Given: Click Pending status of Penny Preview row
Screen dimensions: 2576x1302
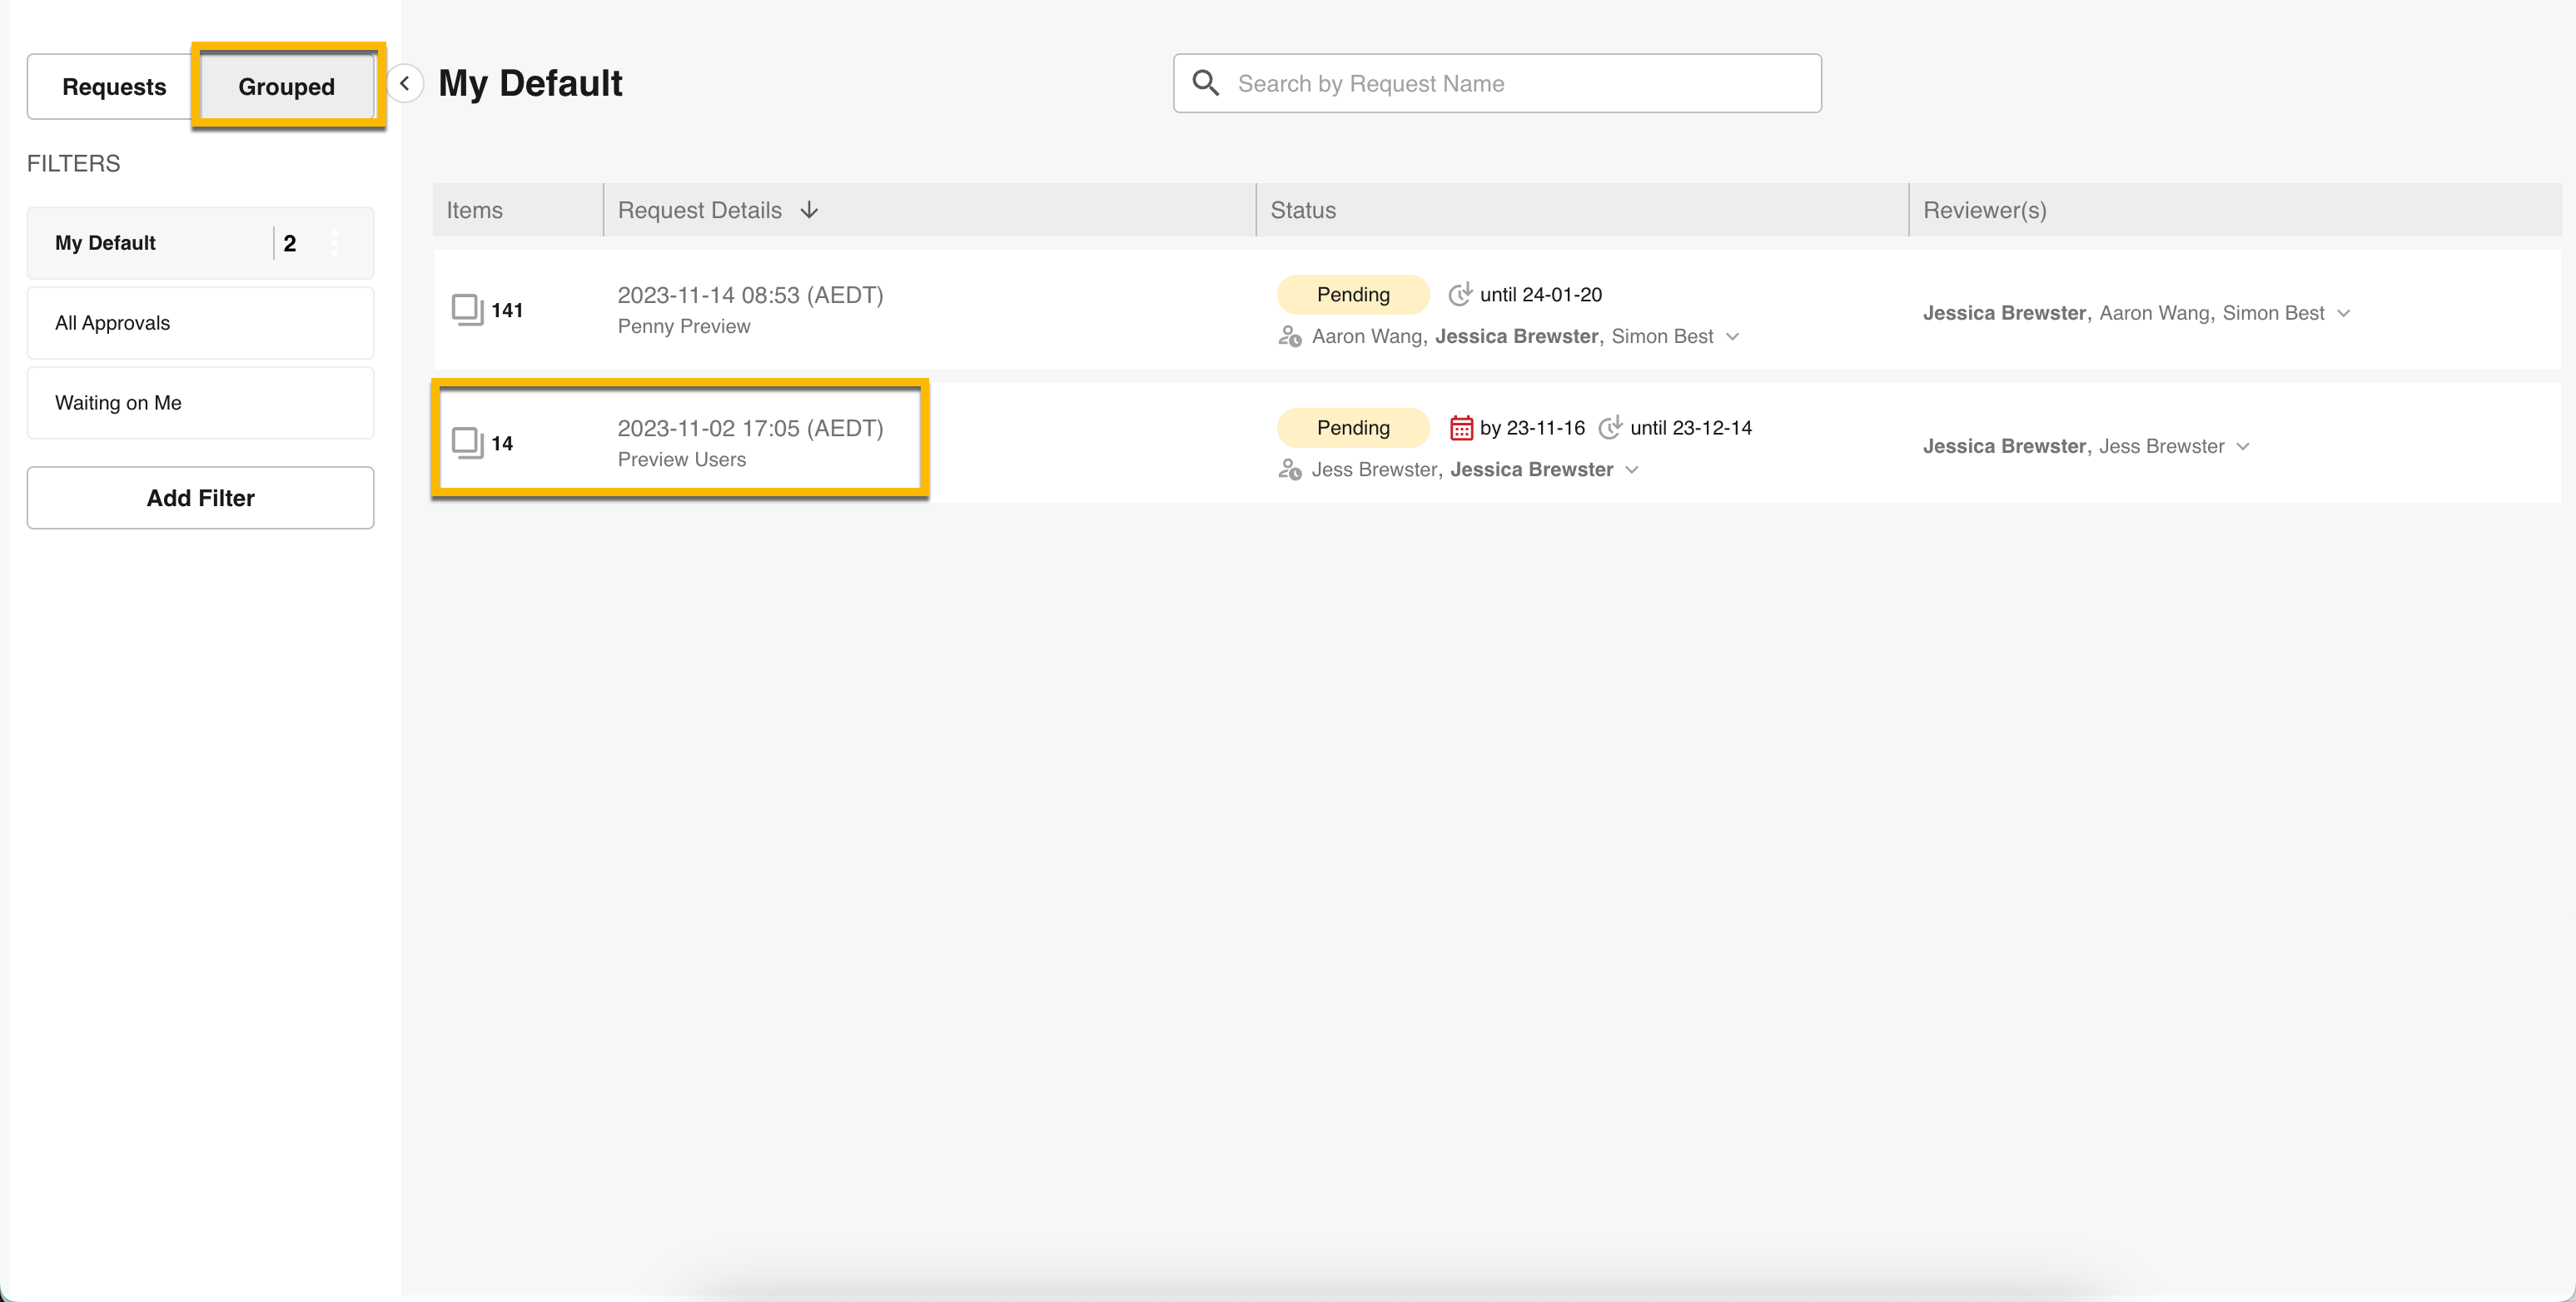Looking at the screenshot, I should (x=1353, y=294).
